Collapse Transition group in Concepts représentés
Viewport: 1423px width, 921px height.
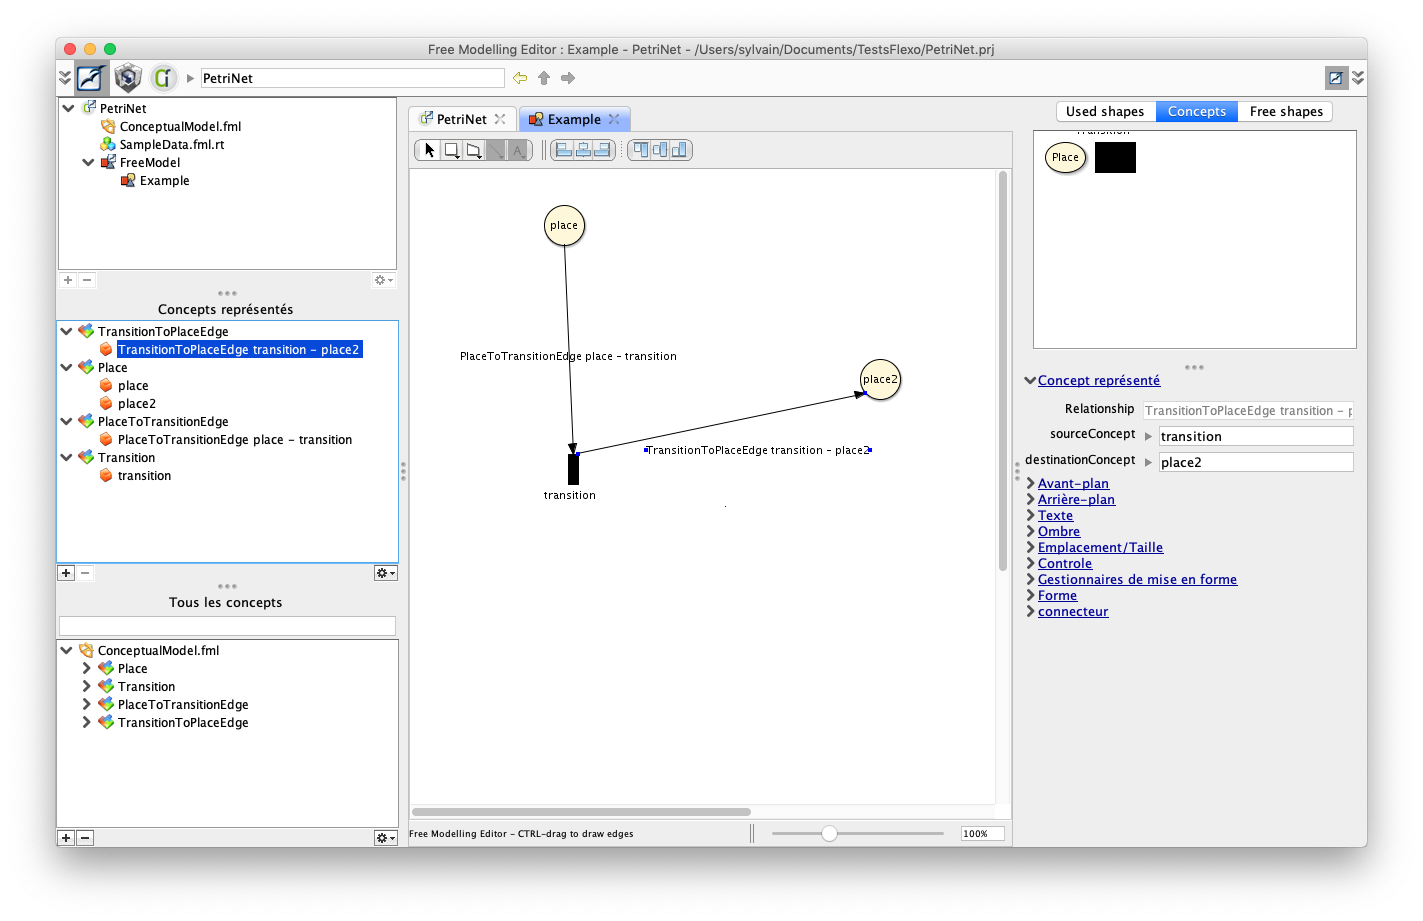tap(66, 457)
